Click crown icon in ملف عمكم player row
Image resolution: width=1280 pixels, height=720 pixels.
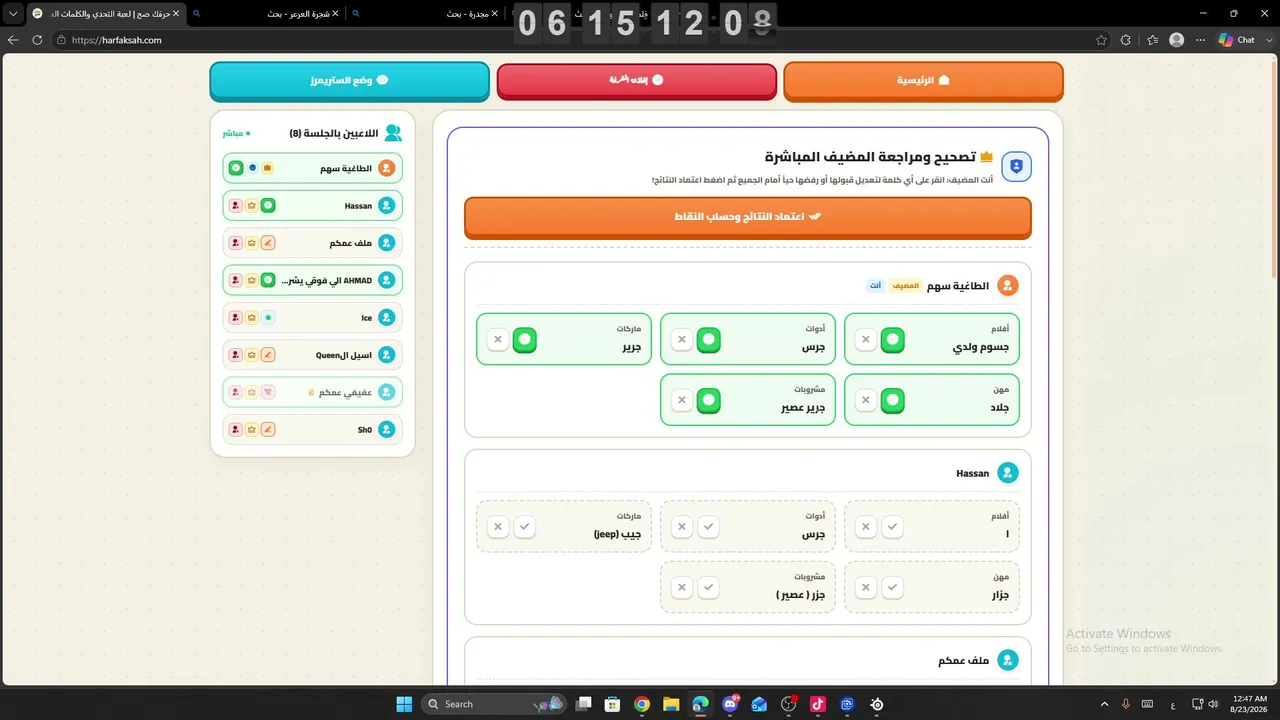coord(252,243)
